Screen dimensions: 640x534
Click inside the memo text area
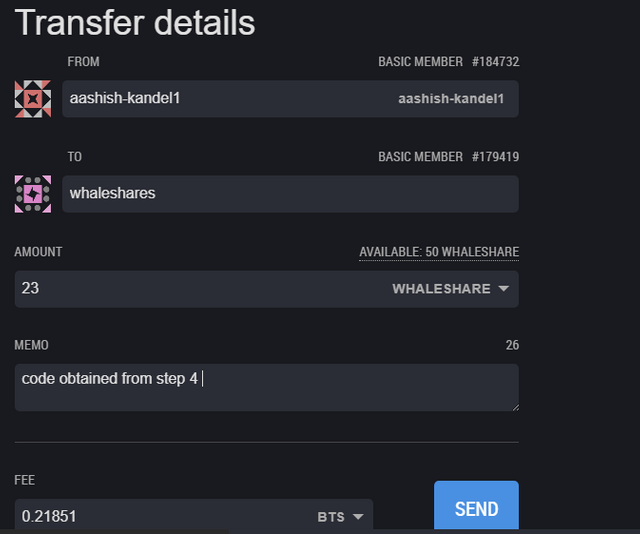click(x=267, y=387)
